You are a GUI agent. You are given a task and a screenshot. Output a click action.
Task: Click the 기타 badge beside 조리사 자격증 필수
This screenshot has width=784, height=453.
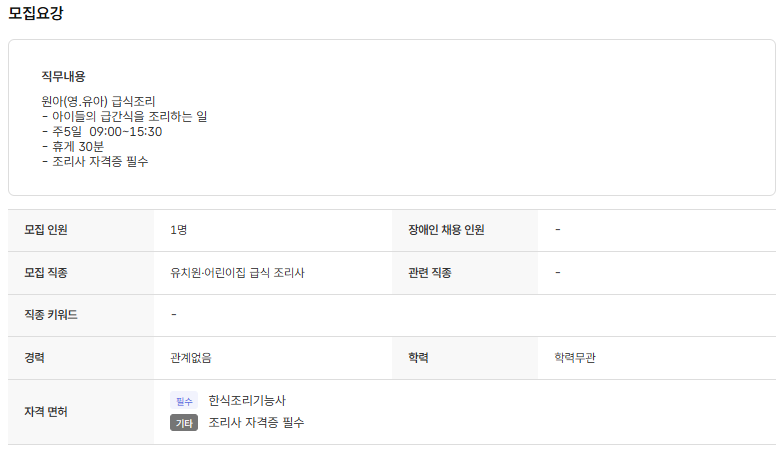pos(183,423)
